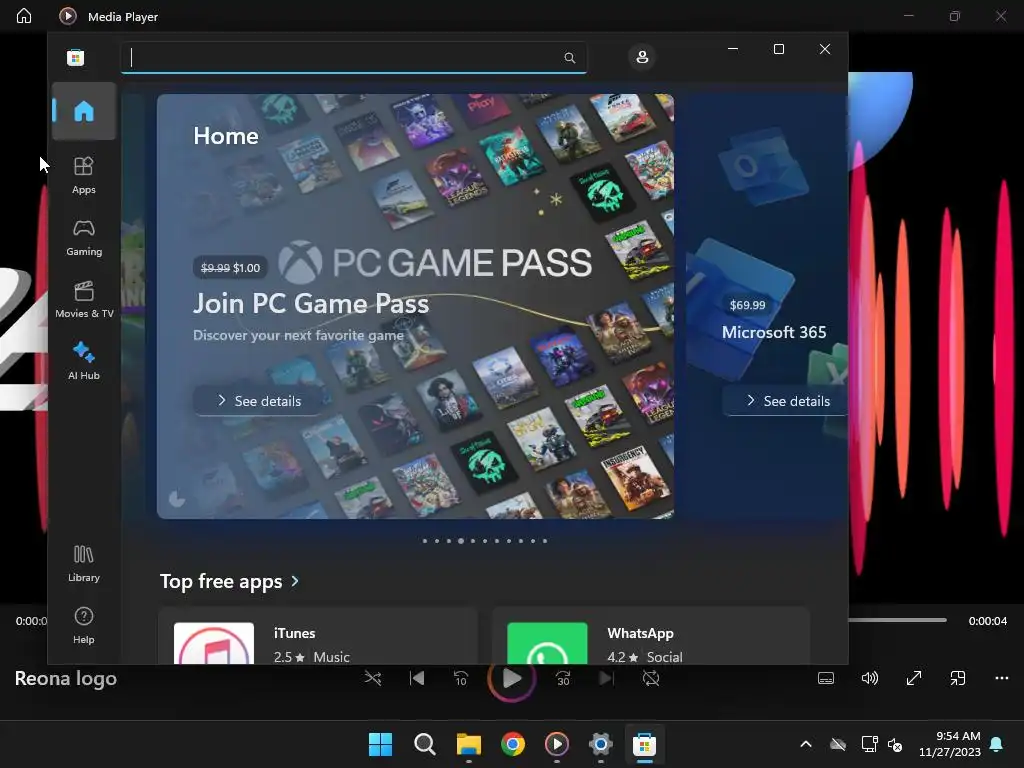Open captions/subtitles menu in Media Player
1024x768 pixels.
[825, 679]
